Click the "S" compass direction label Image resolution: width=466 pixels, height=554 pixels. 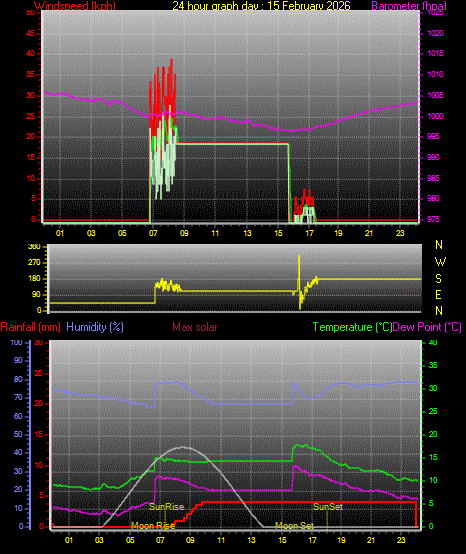click(x=438, y=279)
